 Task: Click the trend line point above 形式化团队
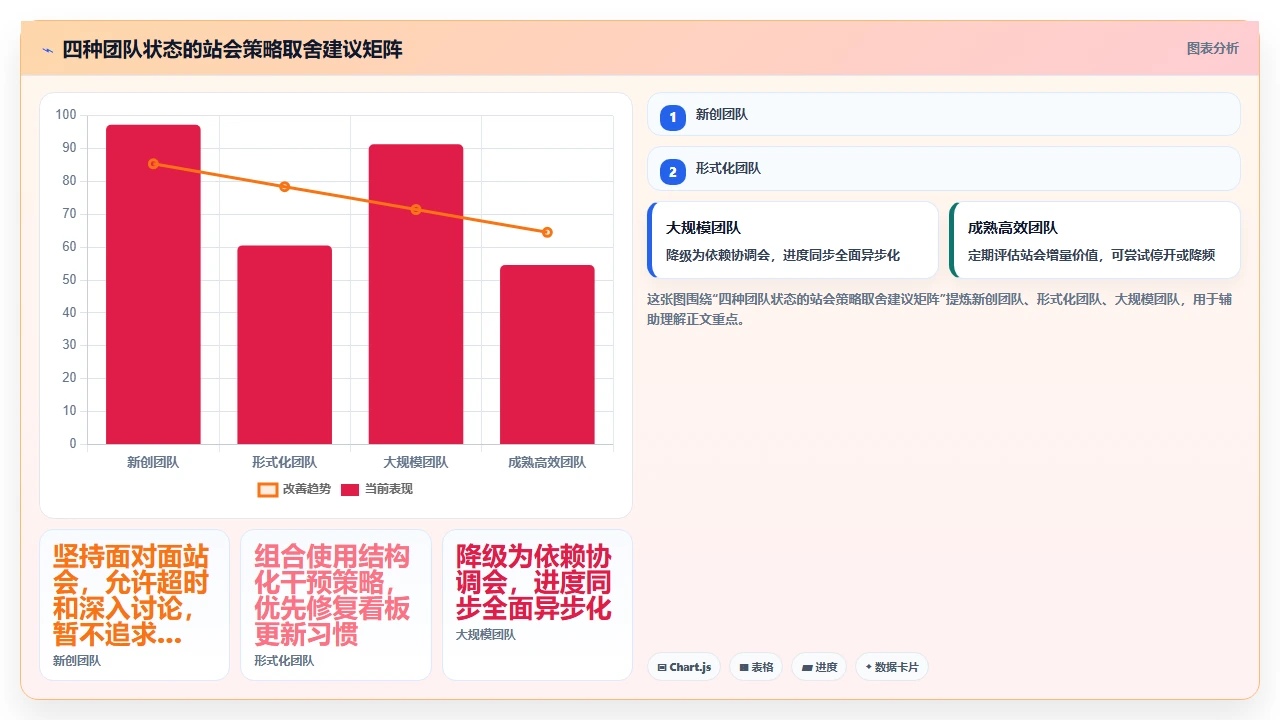(284, 187)
